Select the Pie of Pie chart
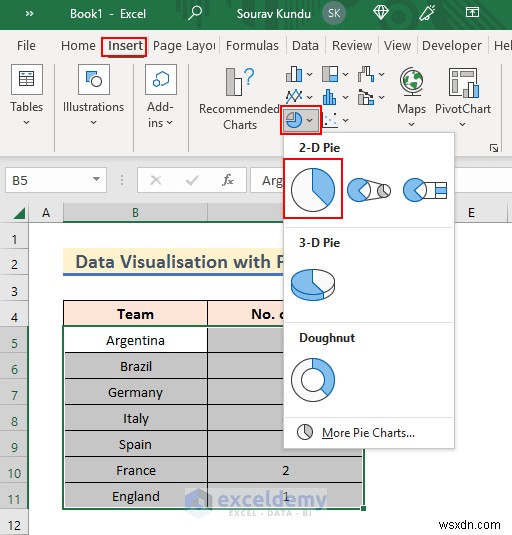The width and height of the screenshot is (512, 535). pos(369,190)
